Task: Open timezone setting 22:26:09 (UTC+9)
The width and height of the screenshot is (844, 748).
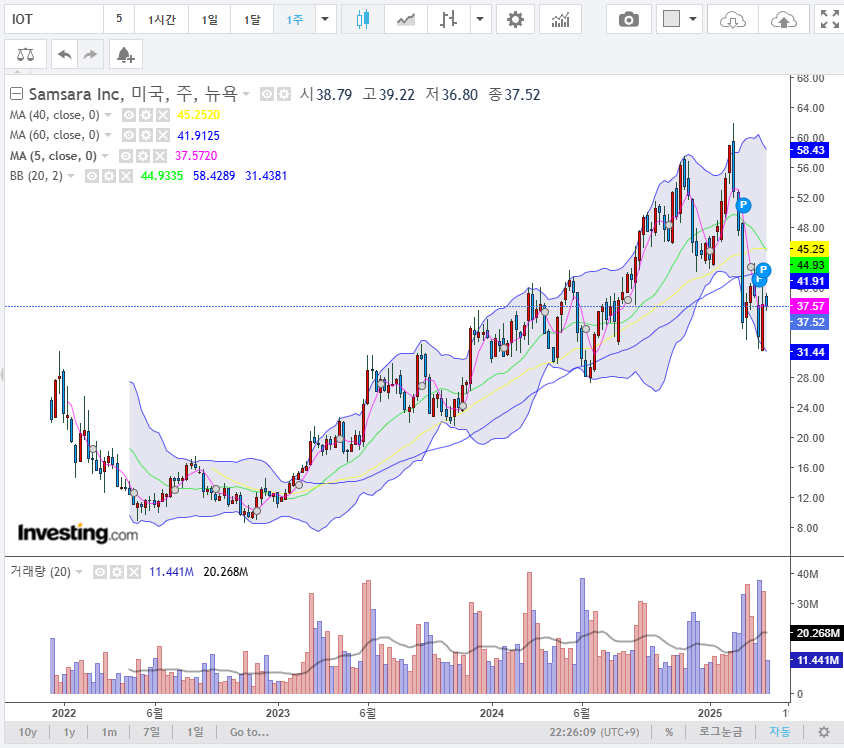Action: coord(594,732)
